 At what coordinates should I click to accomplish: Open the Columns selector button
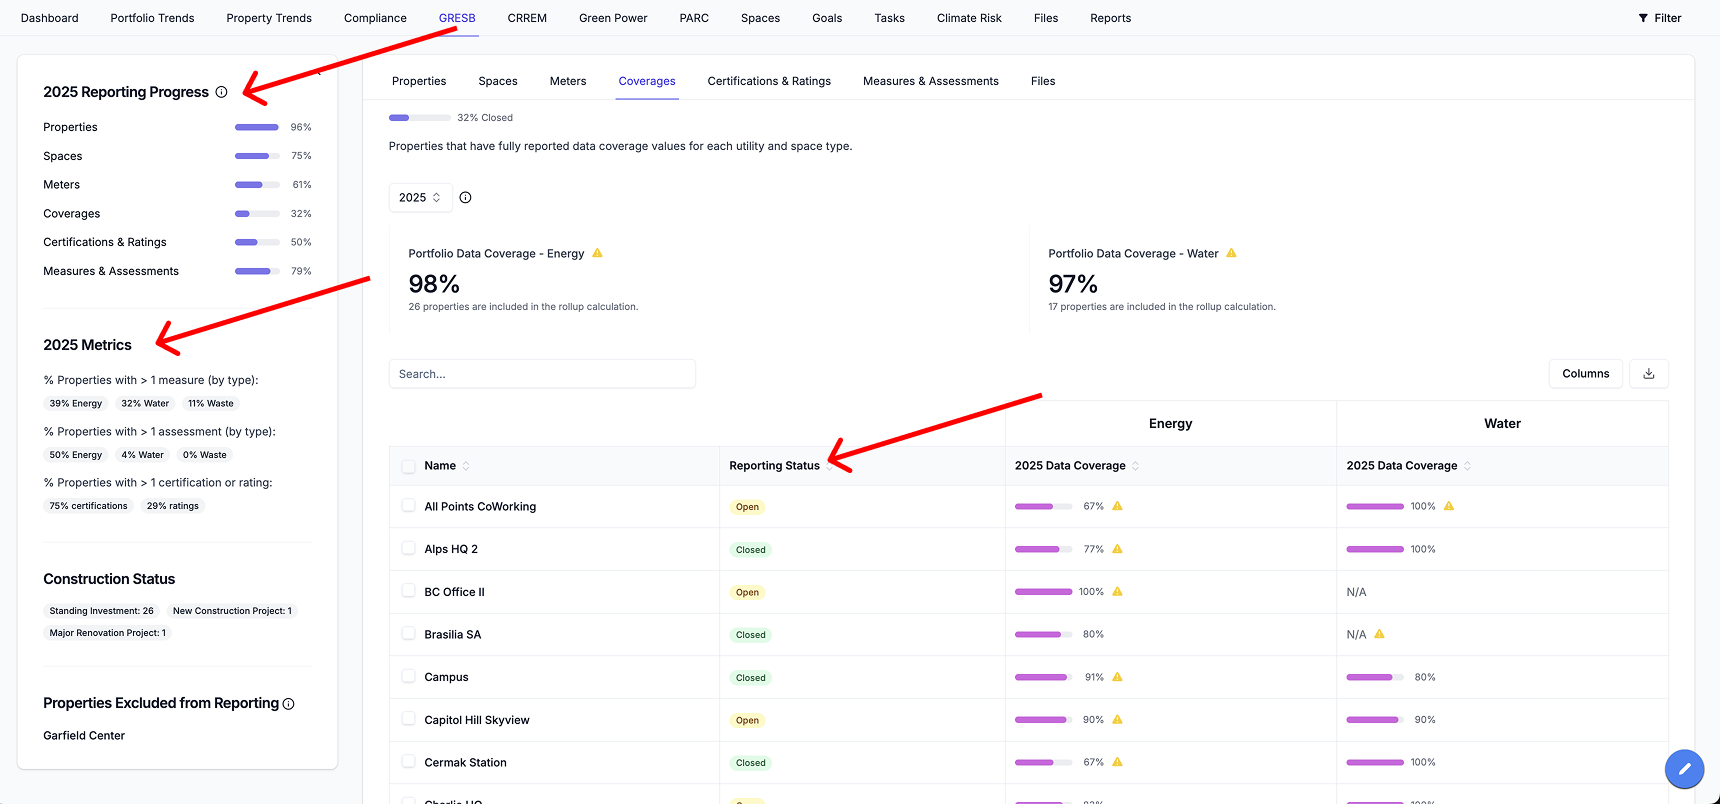click(1586, 374)
